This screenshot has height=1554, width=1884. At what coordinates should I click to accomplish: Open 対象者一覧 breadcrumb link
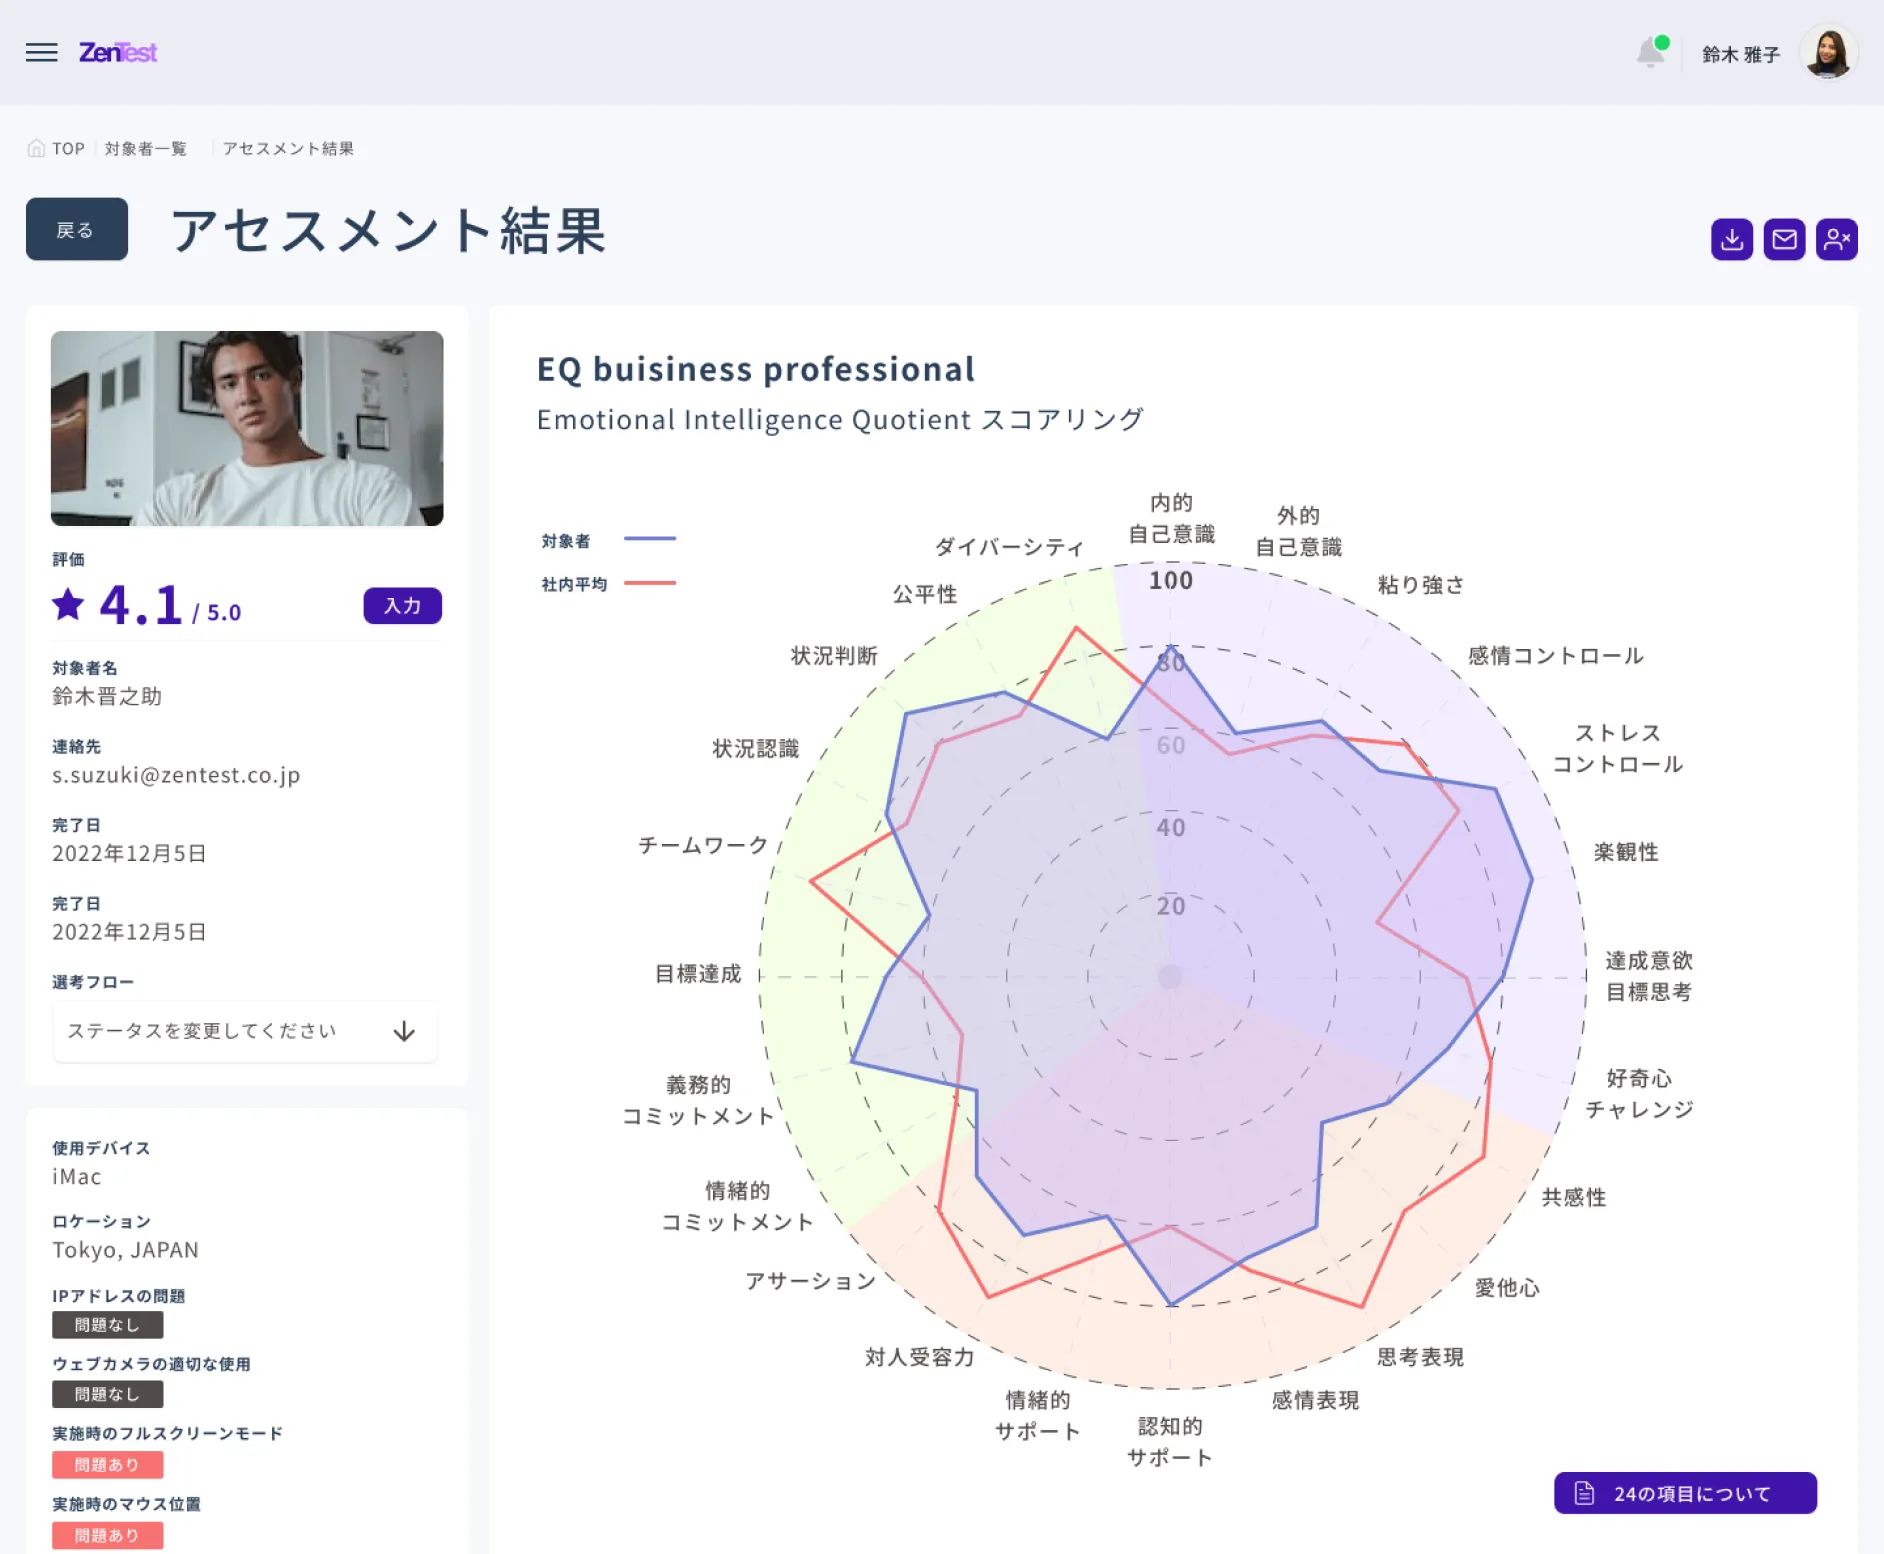146,148
